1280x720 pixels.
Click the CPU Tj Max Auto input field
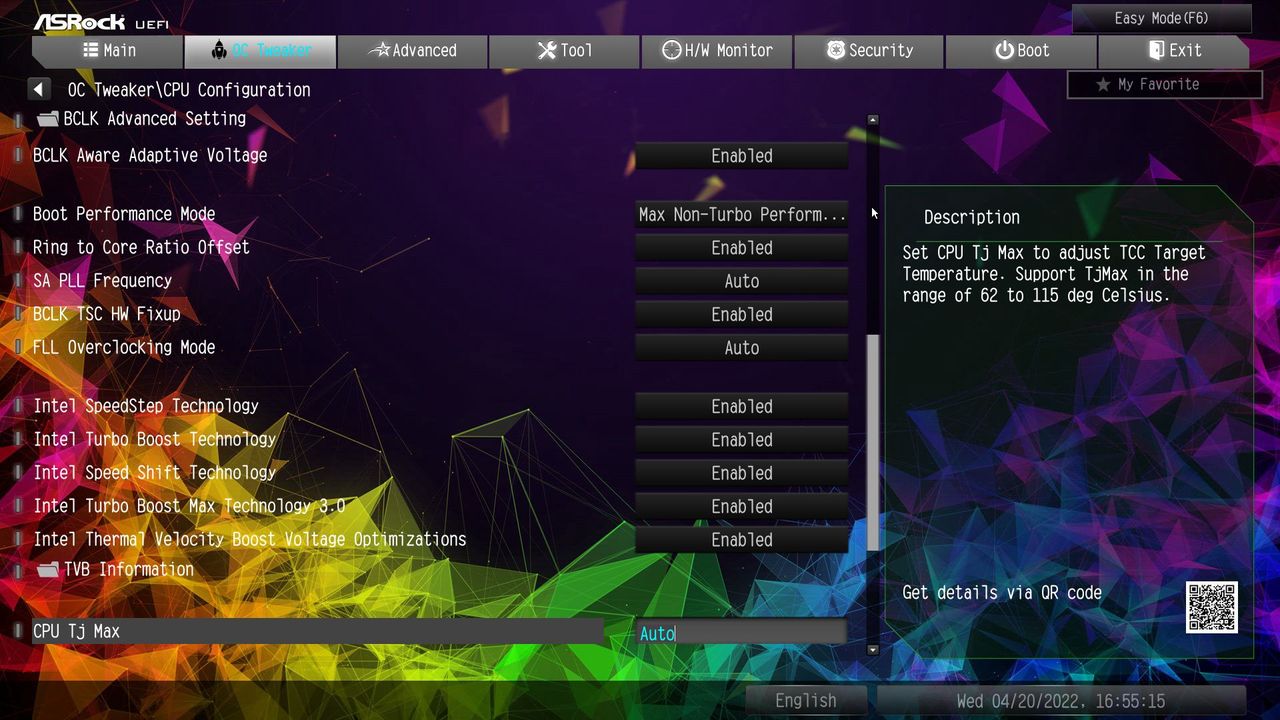point(742,633)
